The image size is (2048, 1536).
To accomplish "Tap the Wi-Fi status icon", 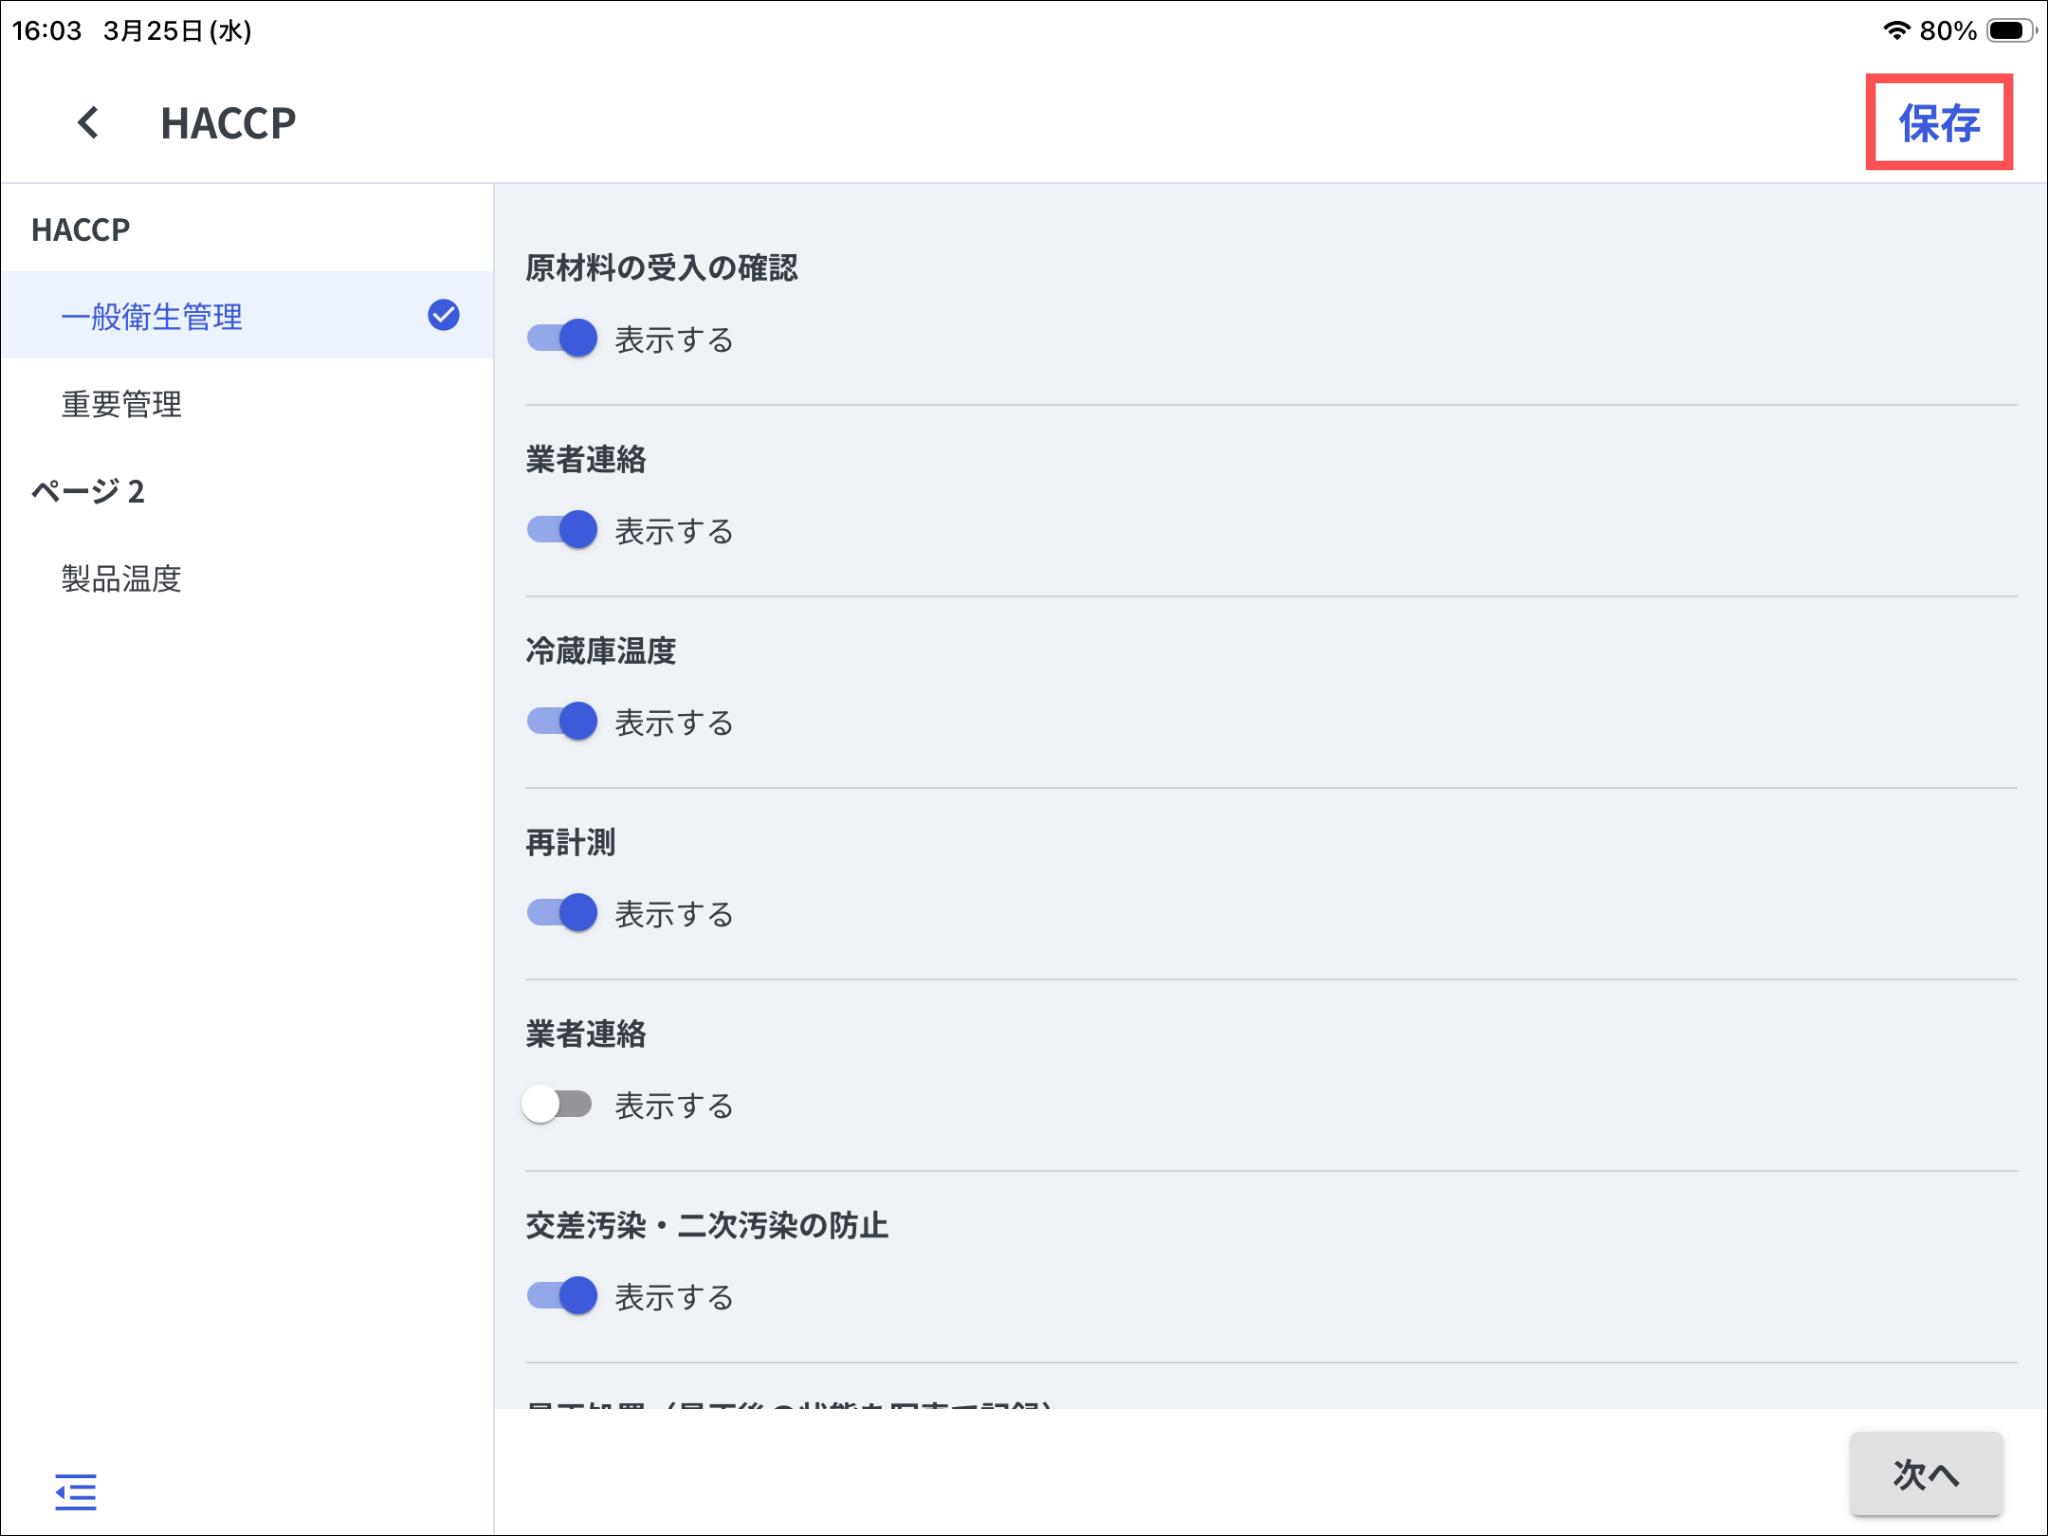I will coord(1895,30).
